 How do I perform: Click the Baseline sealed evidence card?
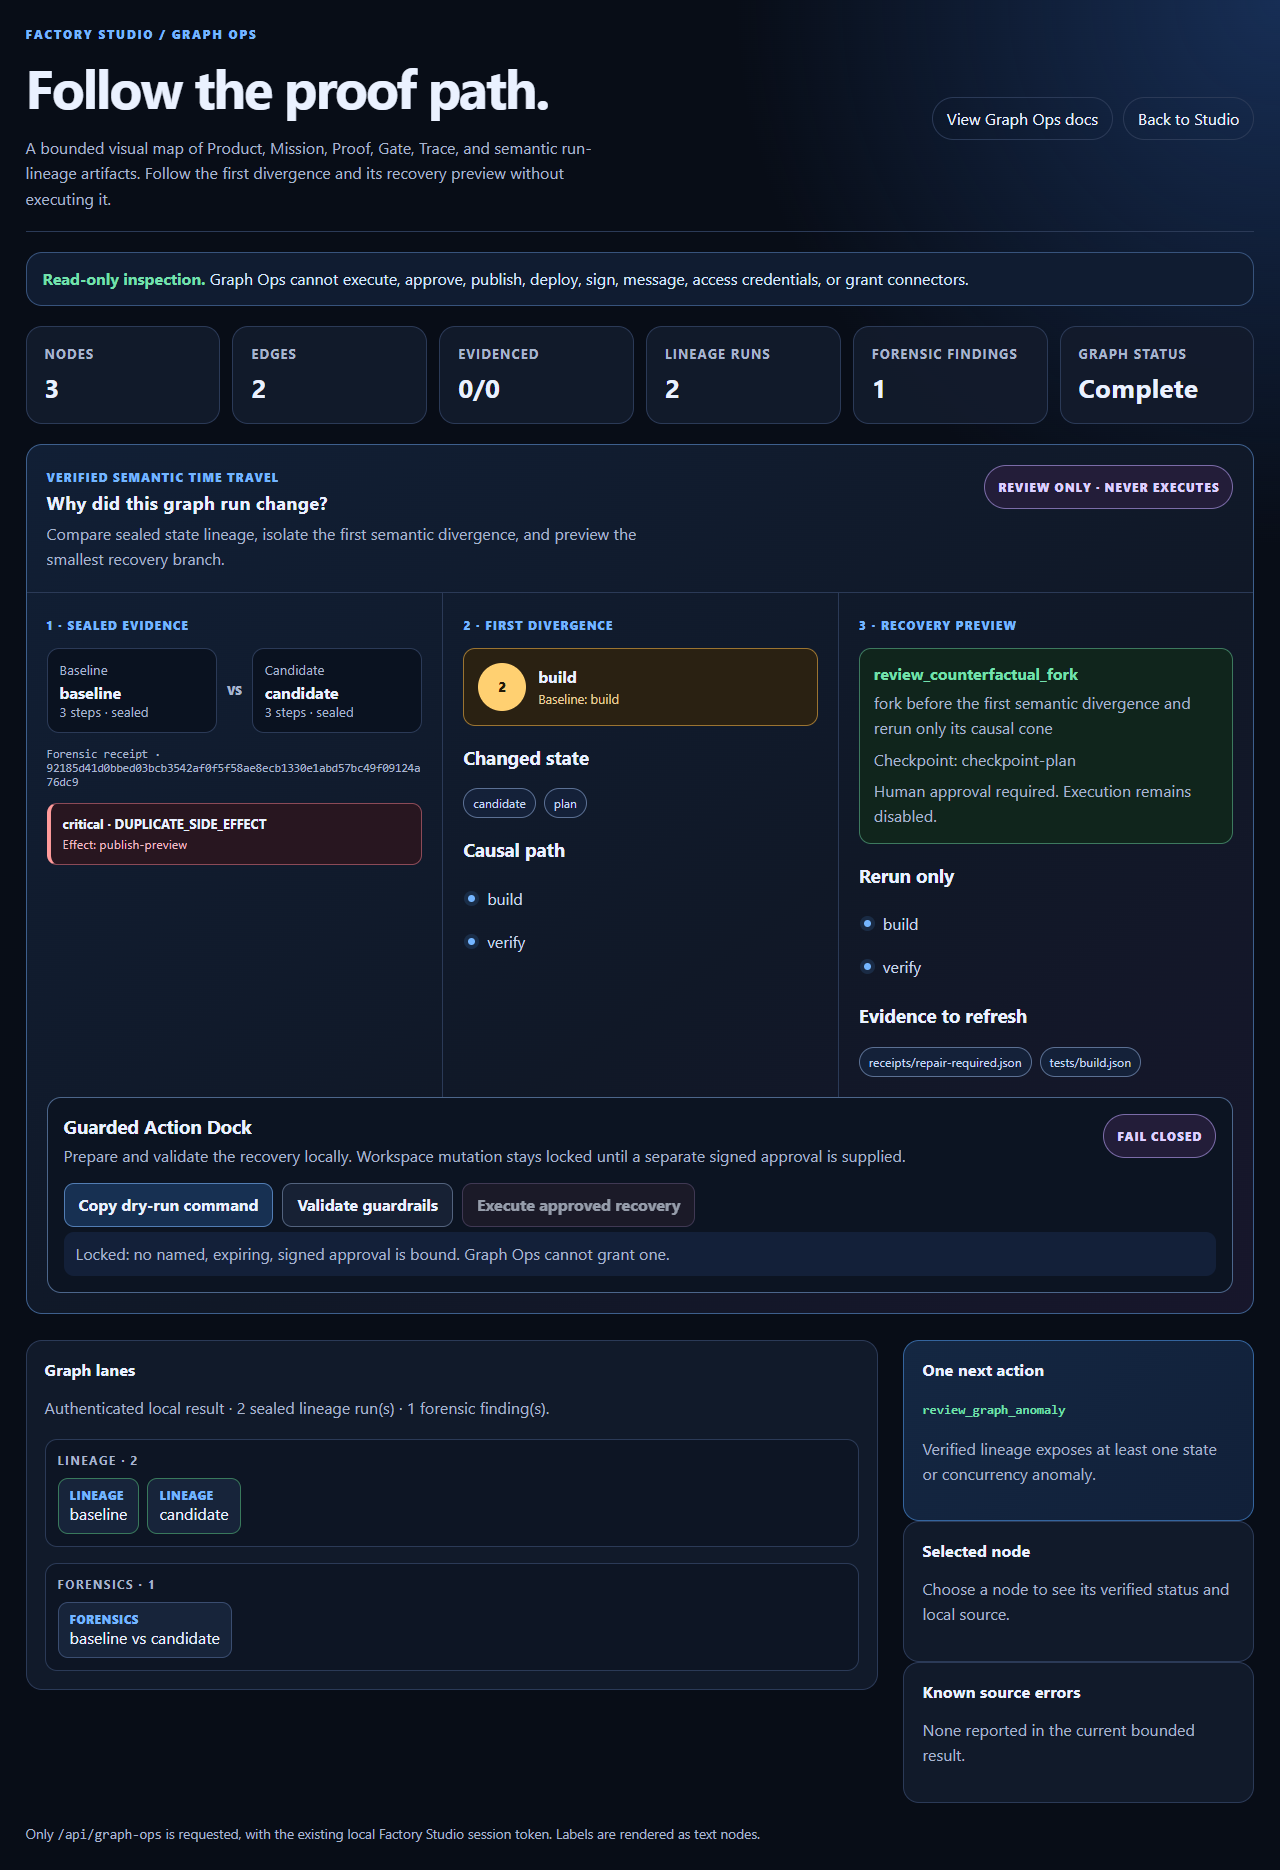132,690
